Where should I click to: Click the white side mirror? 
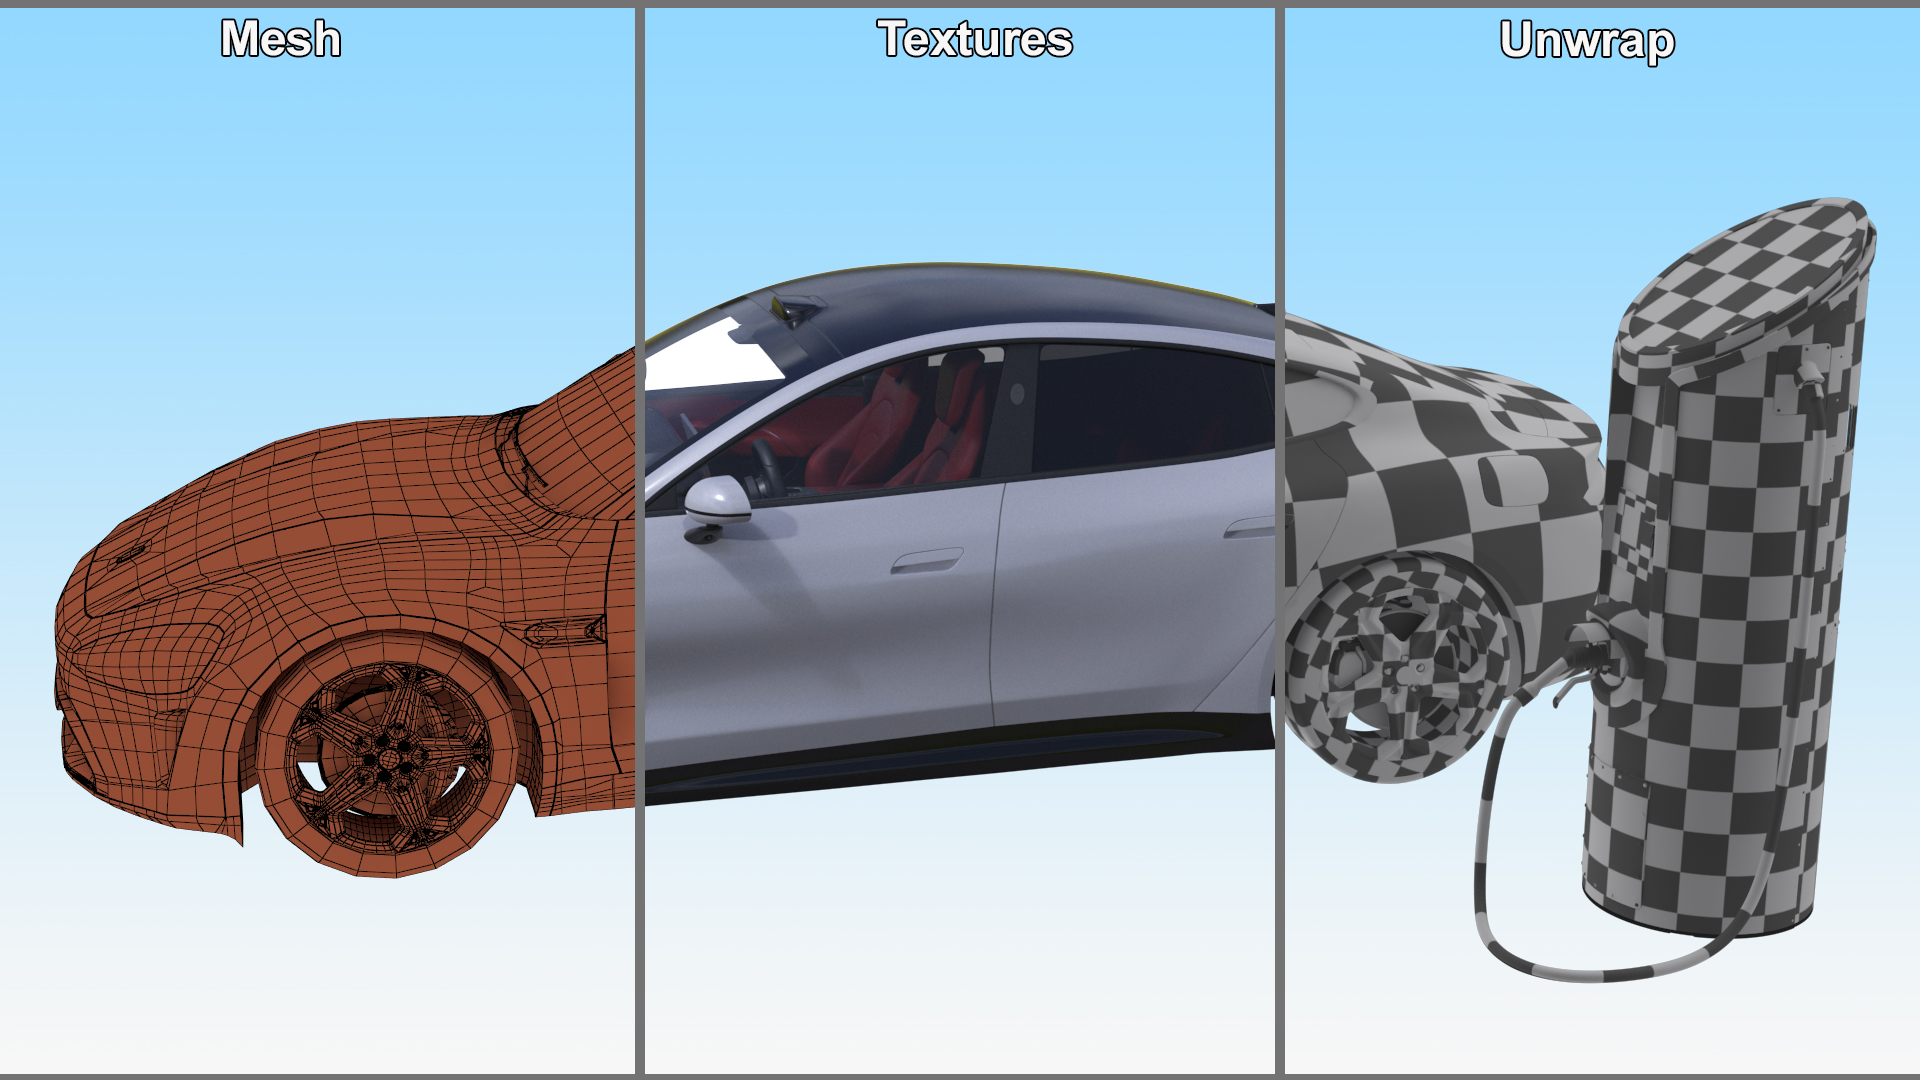click(718, 500)
